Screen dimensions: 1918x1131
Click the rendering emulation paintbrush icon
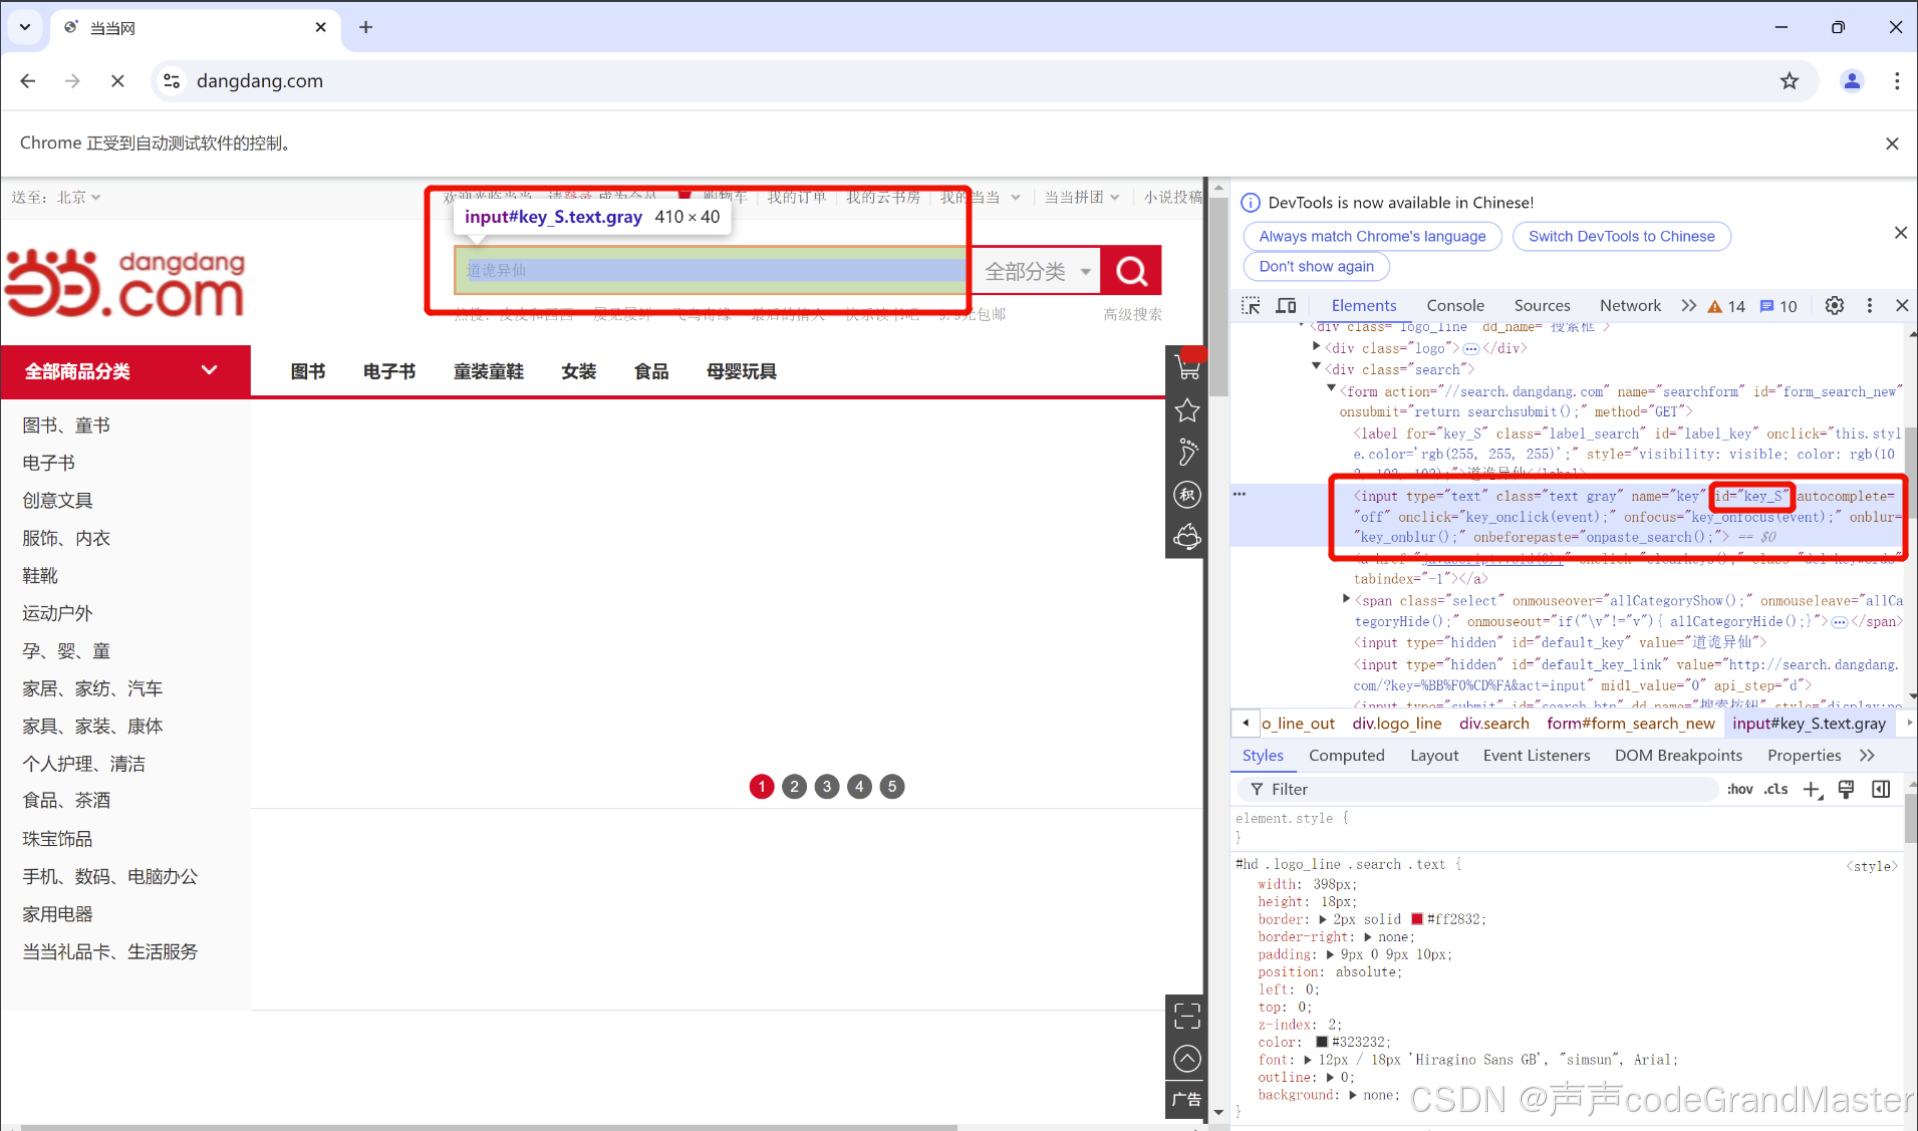pyautogui.click(x=1846, y=789)
